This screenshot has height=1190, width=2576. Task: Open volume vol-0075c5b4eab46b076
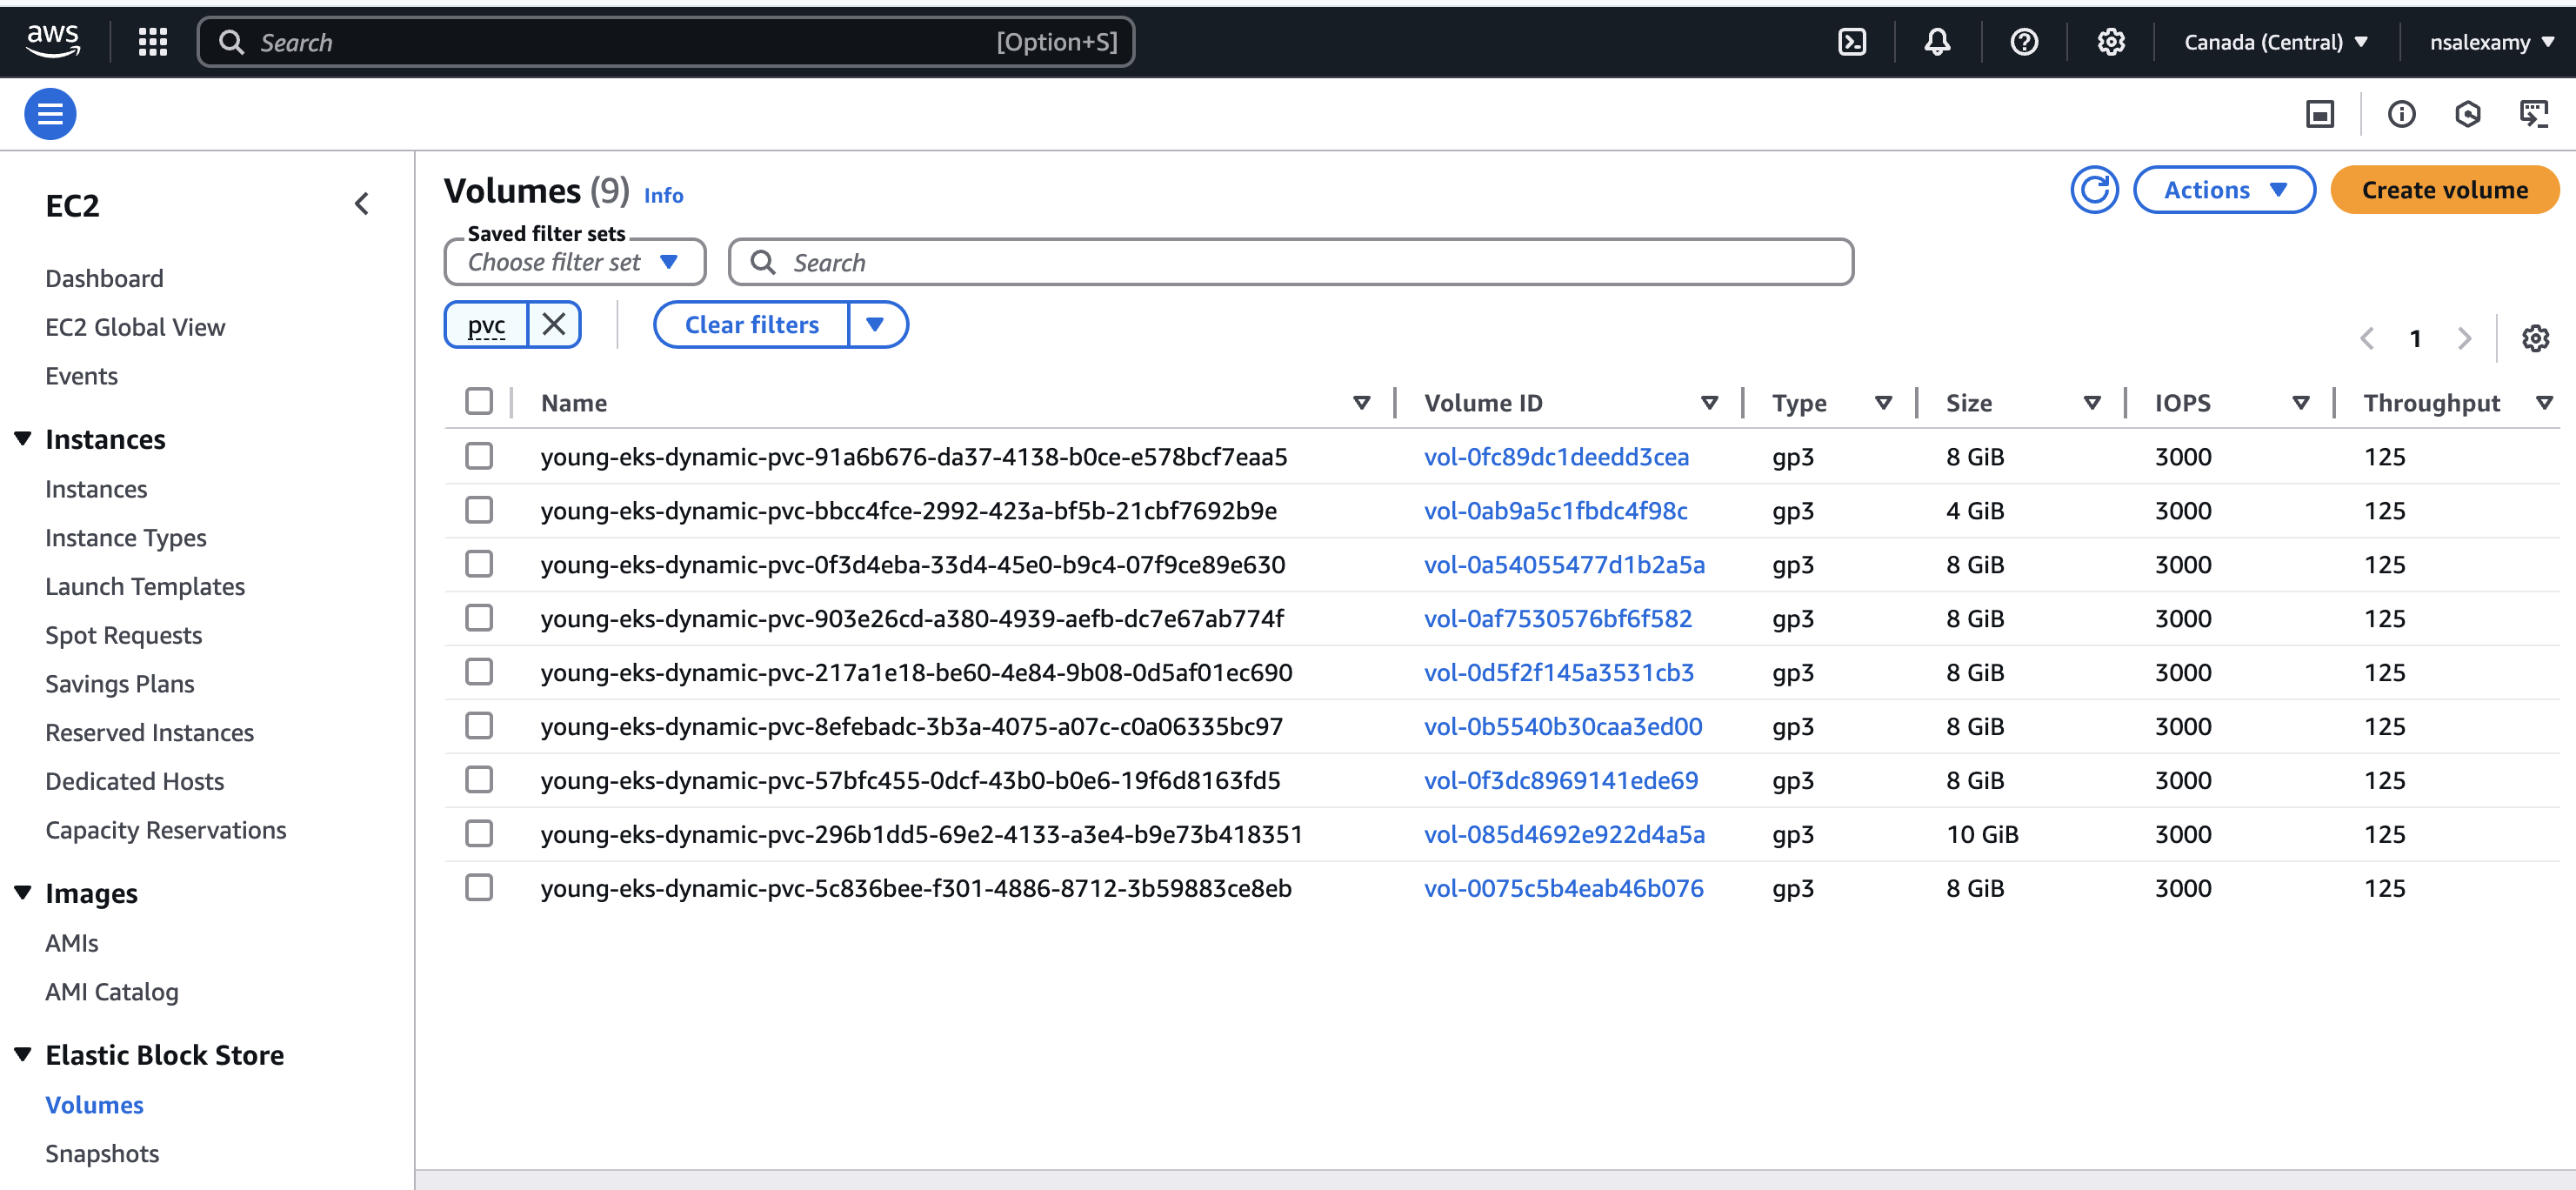tap(1563, 888)
